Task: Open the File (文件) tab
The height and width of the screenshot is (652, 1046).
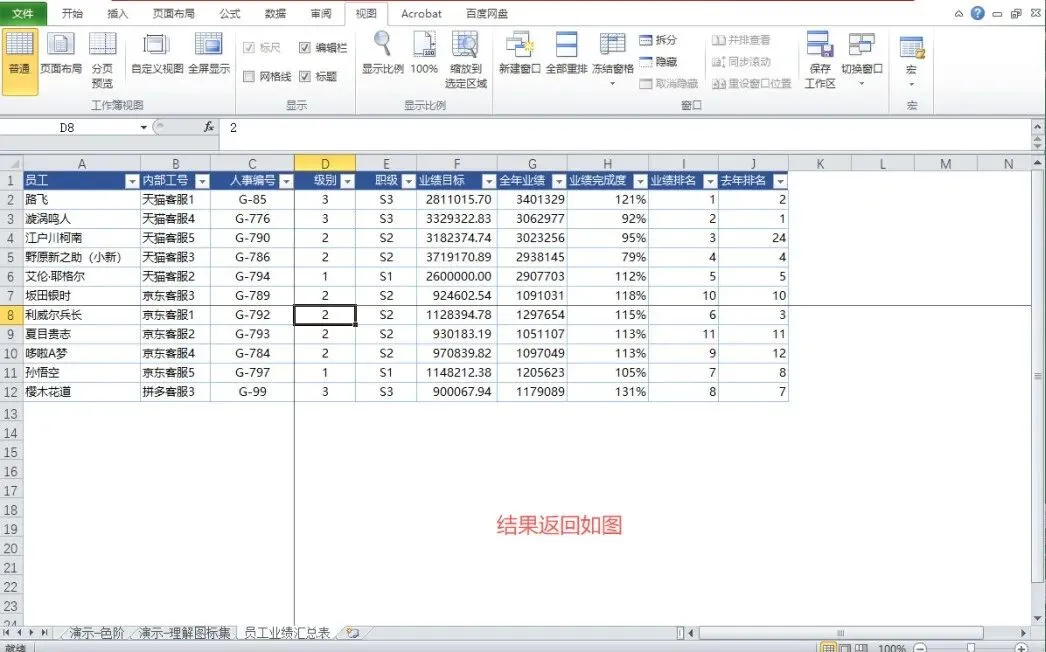Action: click(x=23, y=13)
